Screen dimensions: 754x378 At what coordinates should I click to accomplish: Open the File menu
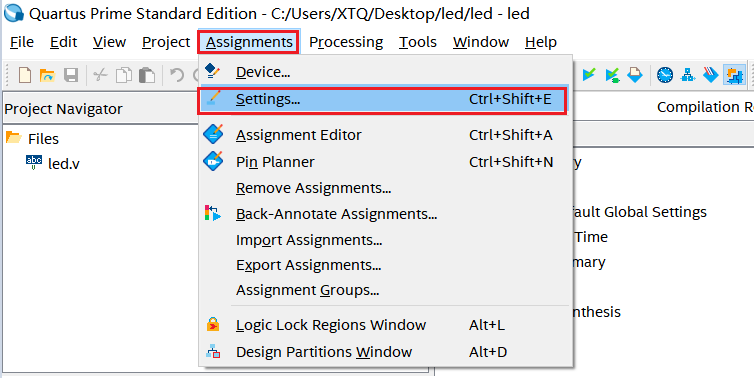22,42
